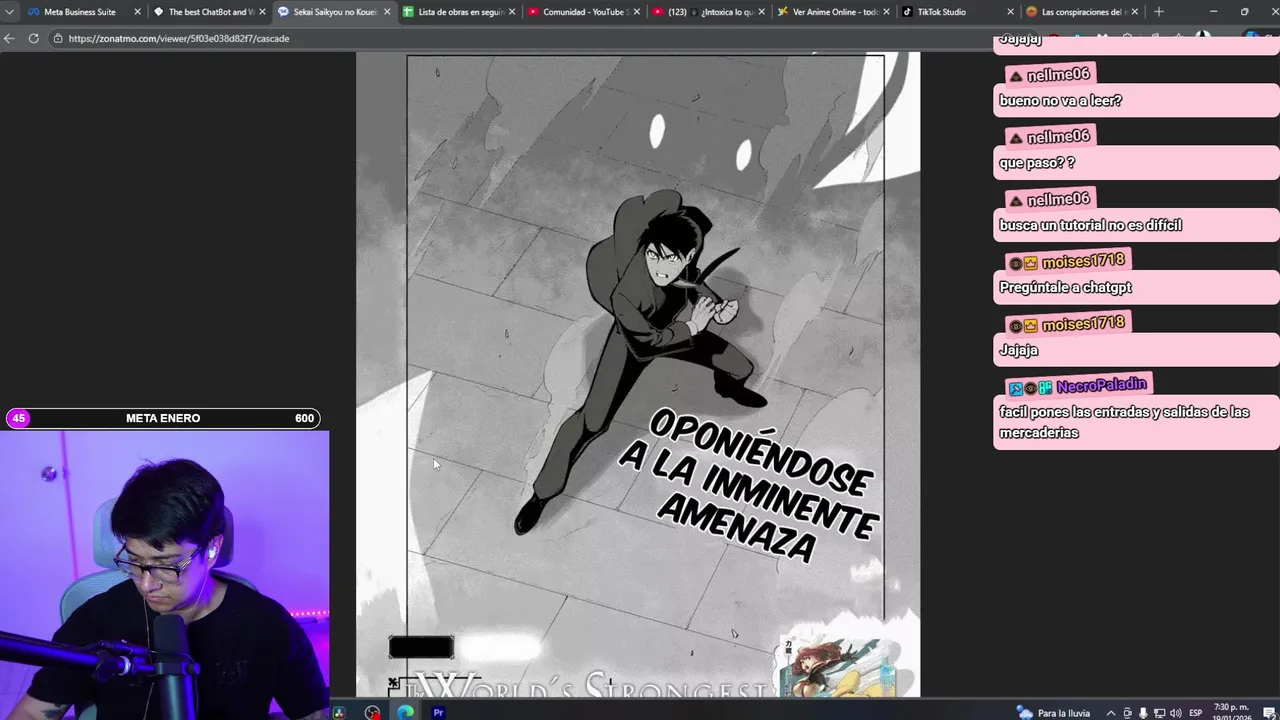This screenshot has width=1280, height=720.
Task: Click chat message 'que paso? ?'
Action: [1136, 163]
